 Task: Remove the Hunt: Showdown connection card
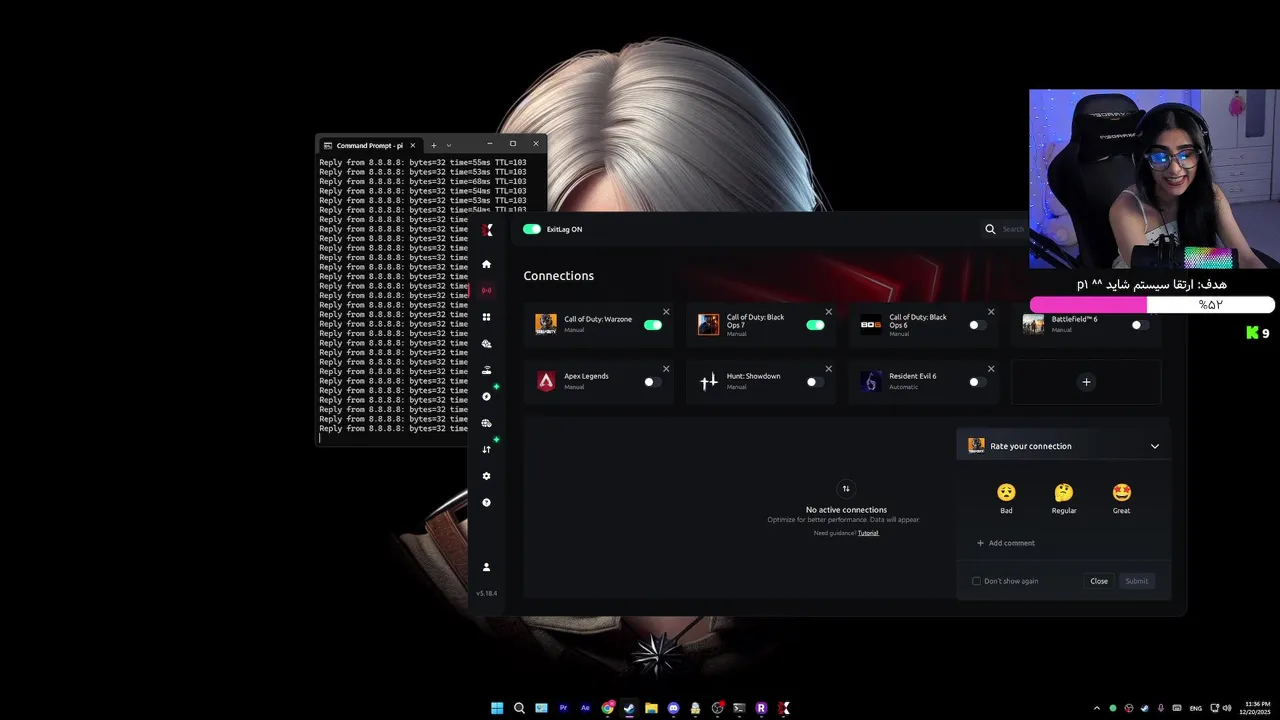(x=829, y=369)
